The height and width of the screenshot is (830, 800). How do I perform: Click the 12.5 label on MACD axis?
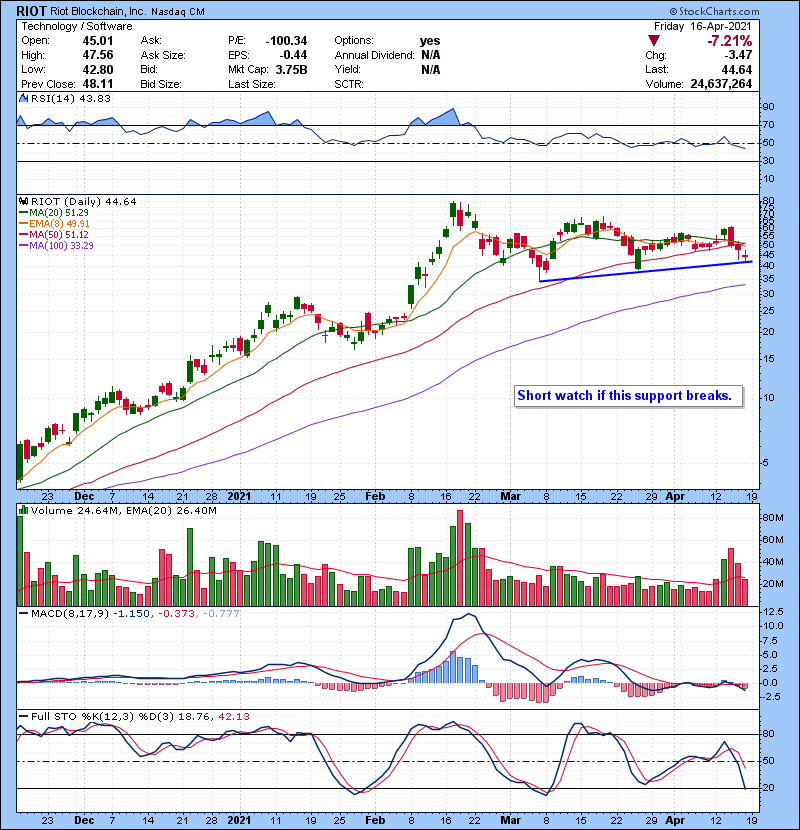pyautogui.click(x=772, y=611)
